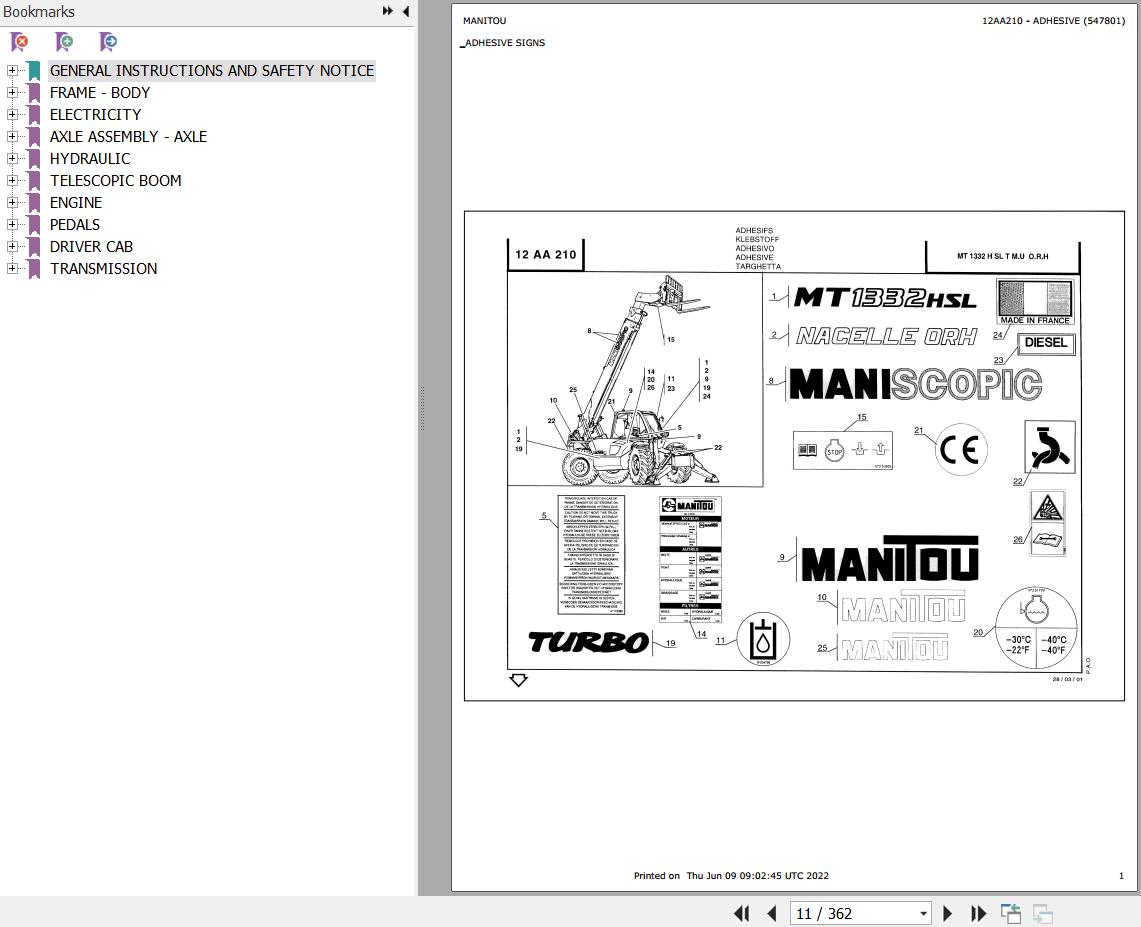Viewport: 1141px width, 927px height.
Task: Open the HYDRAULIC bookmark
Action: pos(90,159)
